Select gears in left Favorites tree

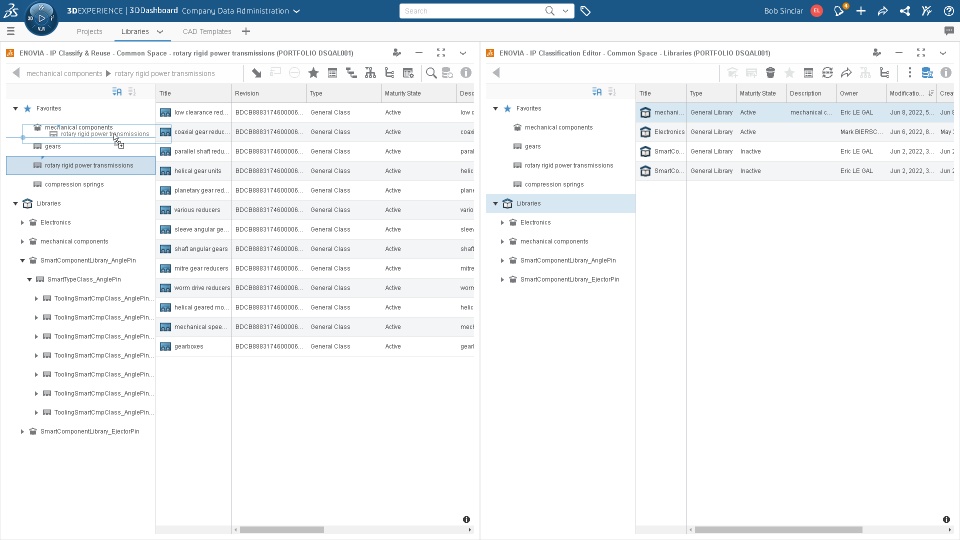click(53, 146)
